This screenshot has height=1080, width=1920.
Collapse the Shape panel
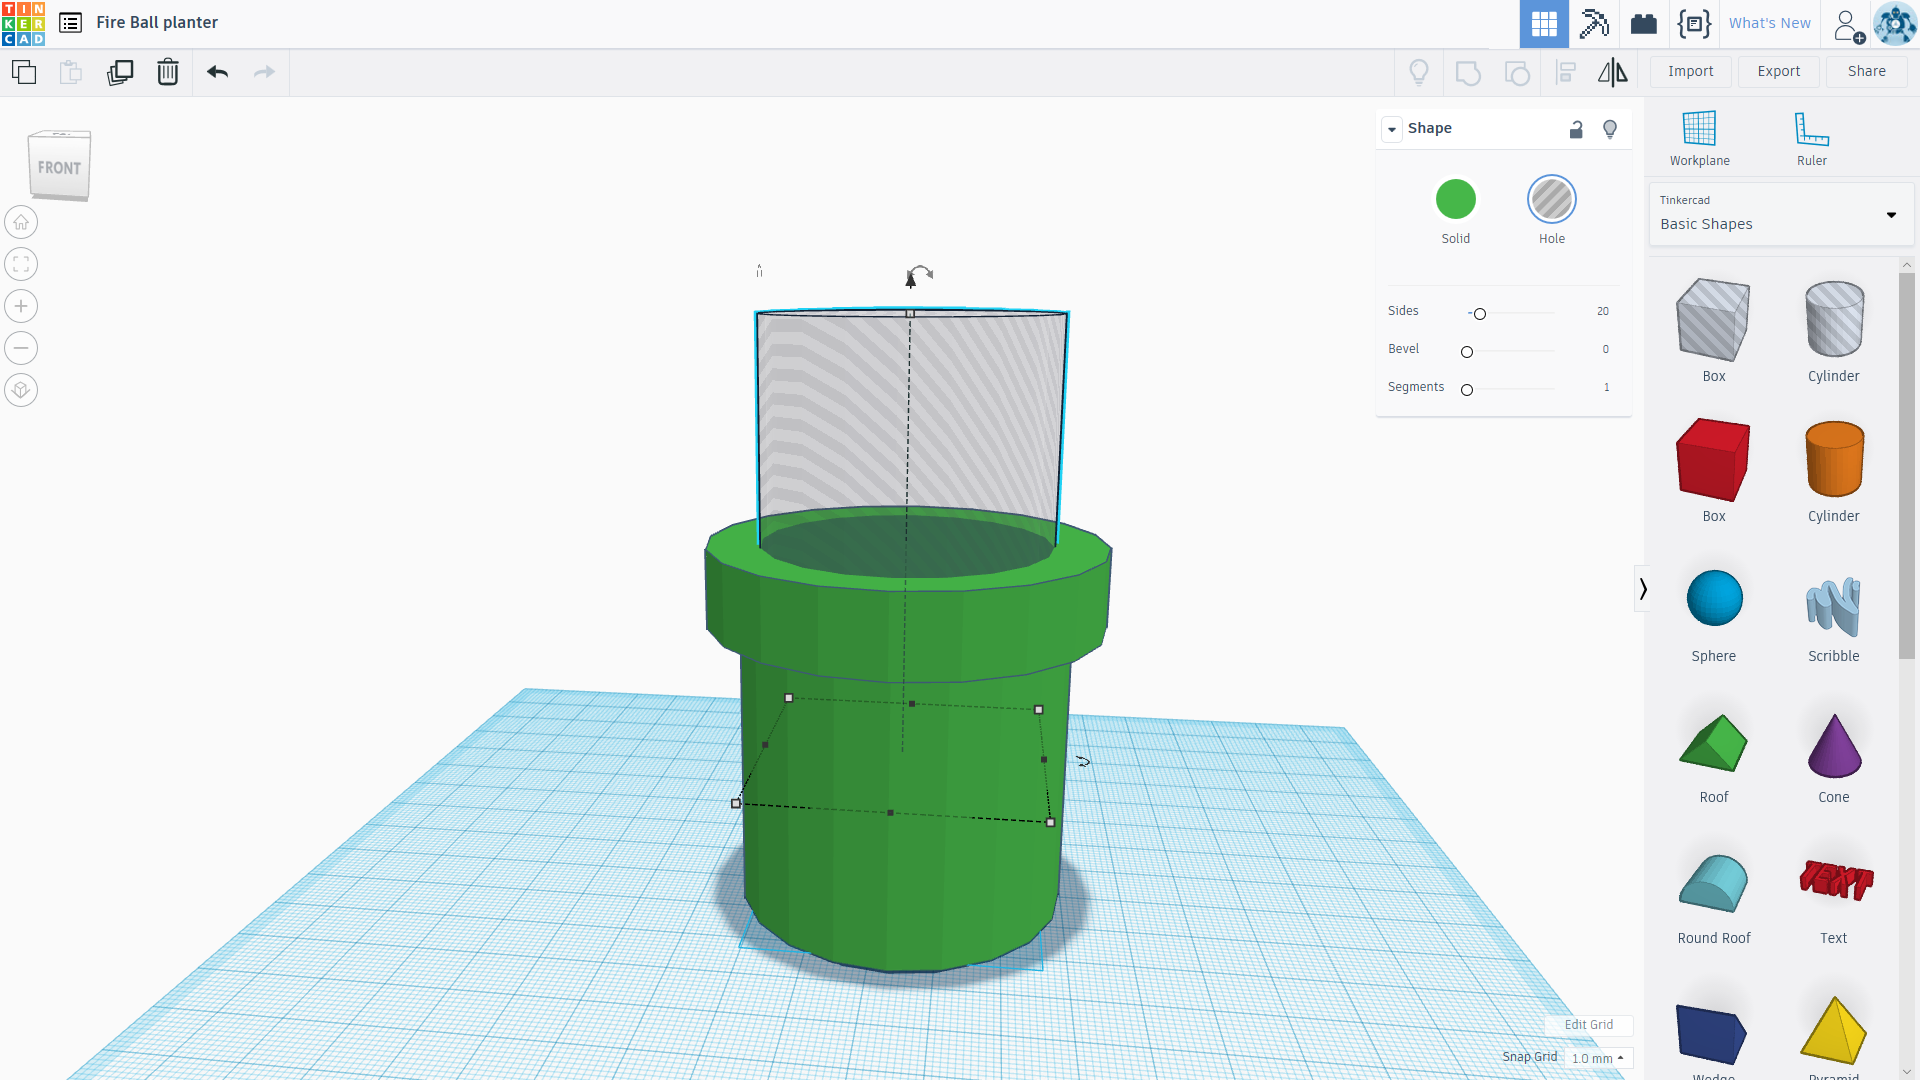1392,129
